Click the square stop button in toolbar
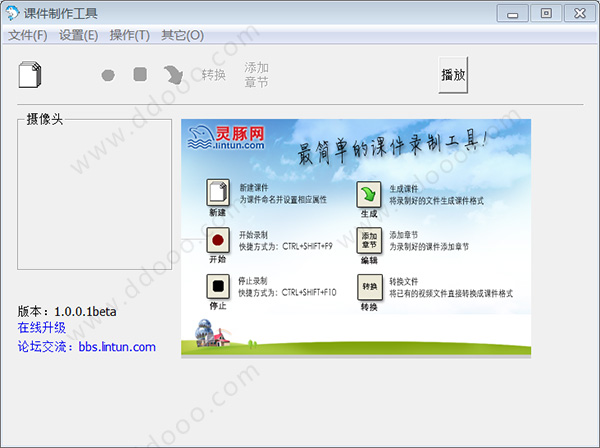 [x=140, y=74]
